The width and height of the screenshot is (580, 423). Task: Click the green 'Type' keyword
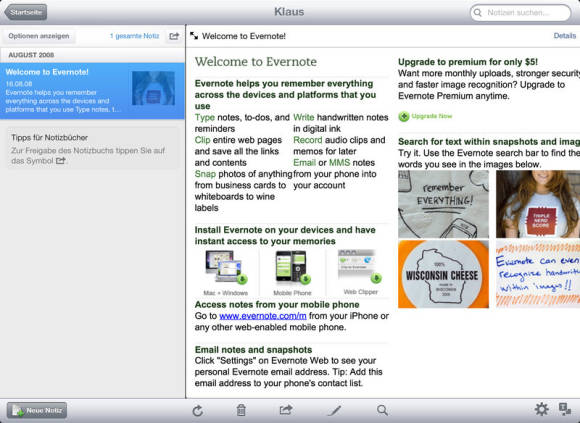tap(205, 117)
